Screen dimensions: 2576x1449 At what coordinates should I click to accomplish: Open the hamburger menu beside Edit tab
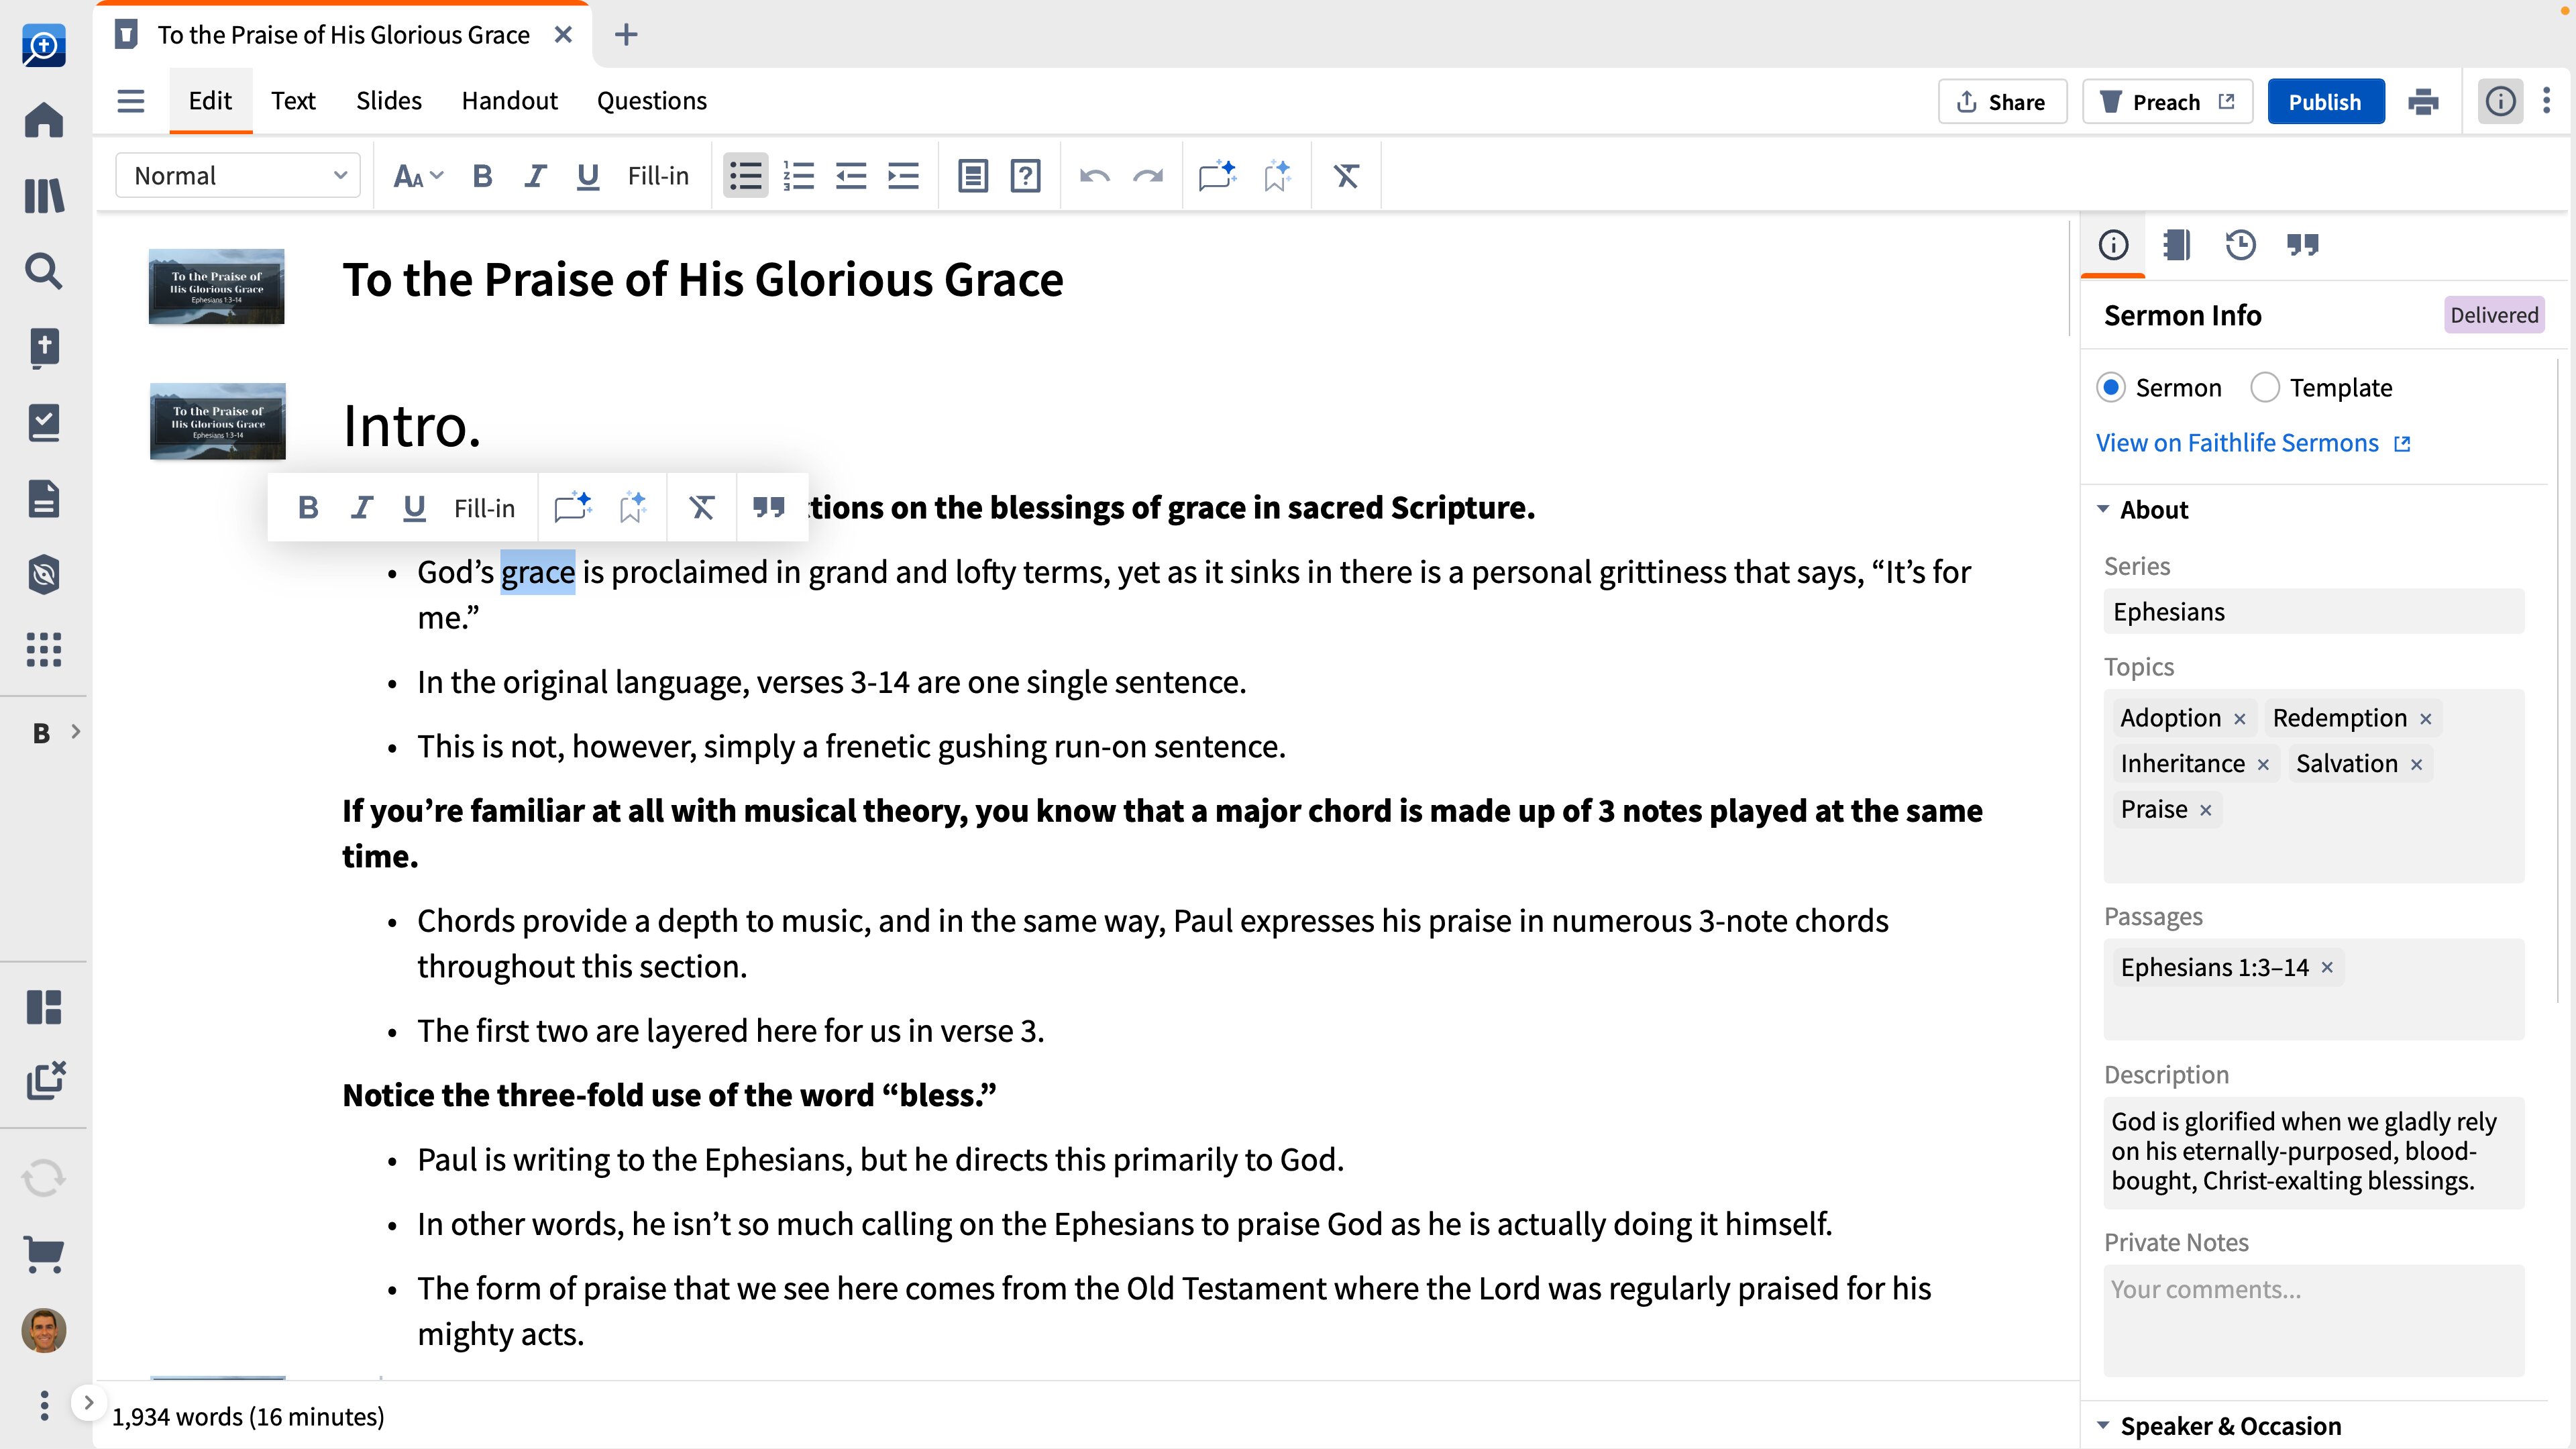[130, 101]
